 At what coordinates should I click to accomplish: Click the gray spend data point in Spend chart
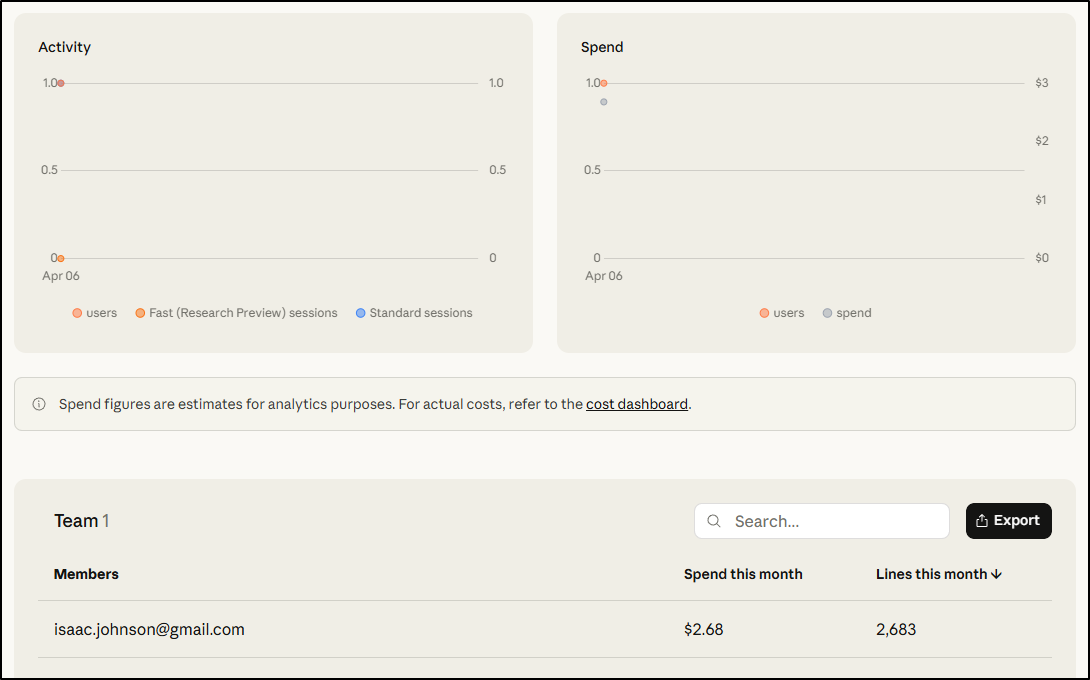pos(604,102)
